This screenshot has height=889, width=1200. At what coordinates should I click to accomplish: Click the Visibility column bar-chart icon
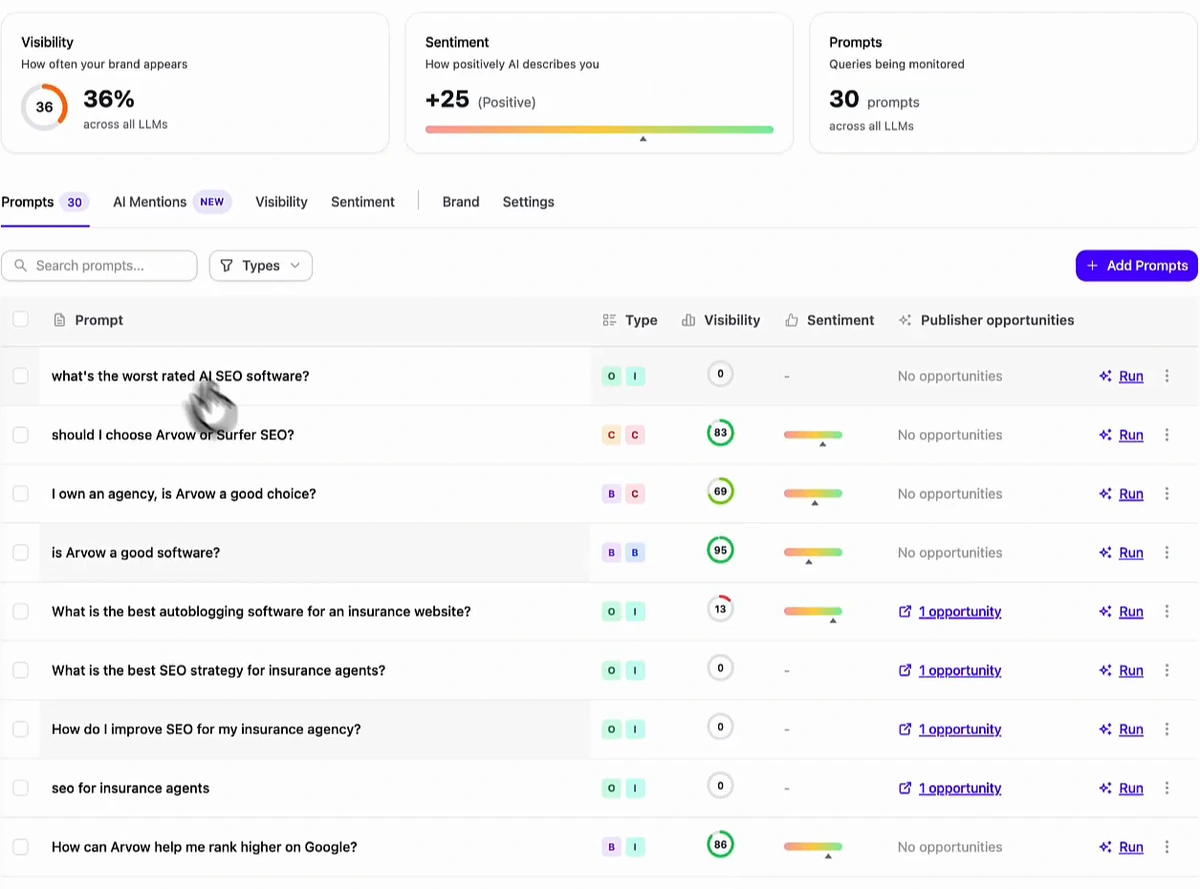point(688,320)
